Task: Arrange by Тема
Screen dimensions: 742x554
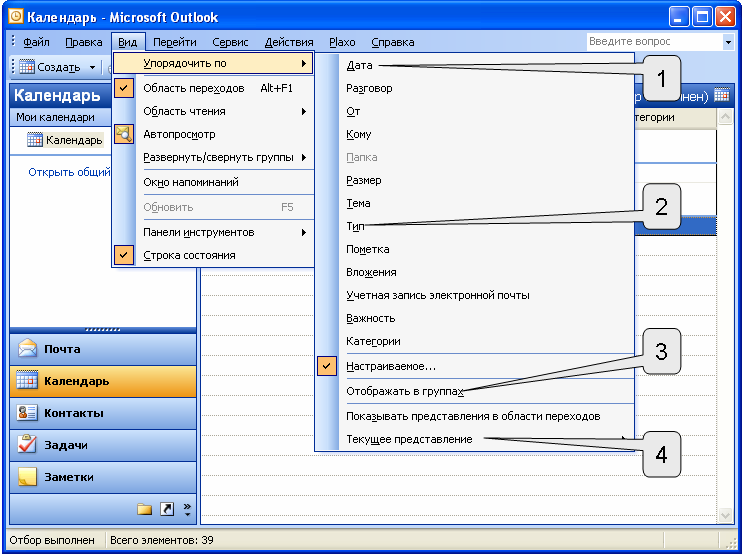Action: (x=358, y=203)
